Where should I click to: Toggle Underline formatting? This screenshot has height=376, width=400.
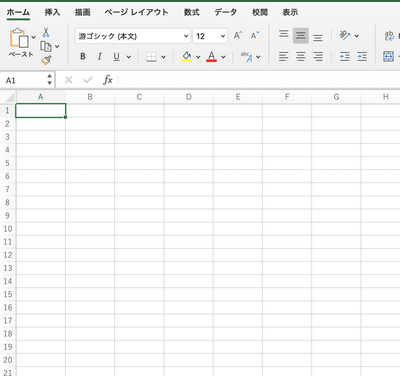pyautogui.click(x=116, y=57)
